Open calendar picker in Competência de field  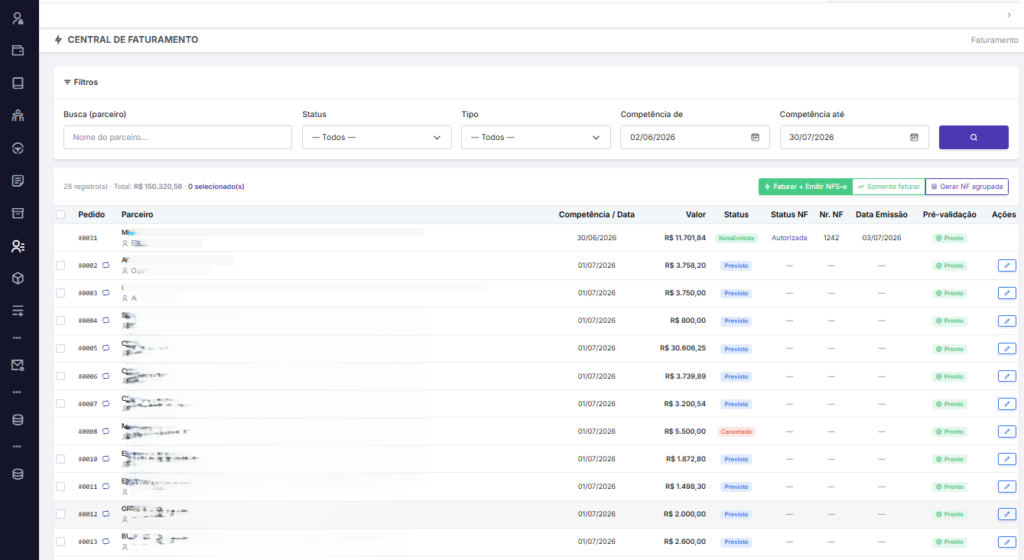755,137
